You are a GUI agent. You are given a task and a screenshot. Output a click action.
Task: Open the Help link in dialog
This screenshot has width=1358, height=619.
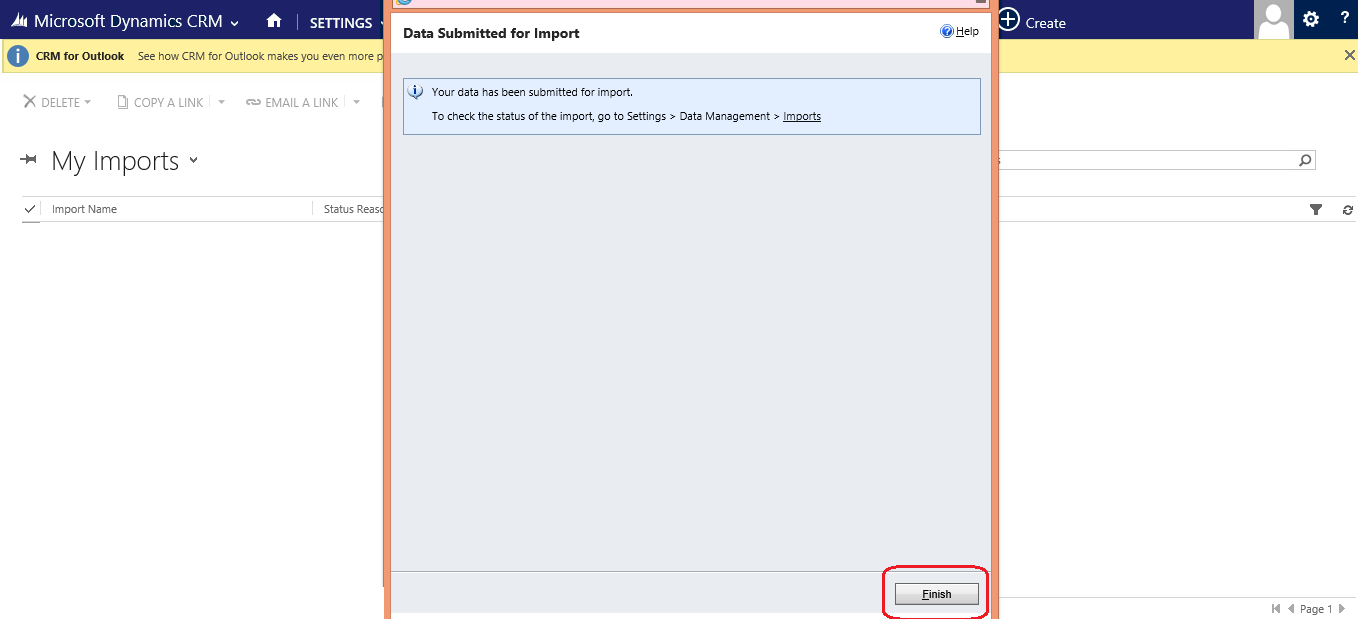(x=960, y=31)
